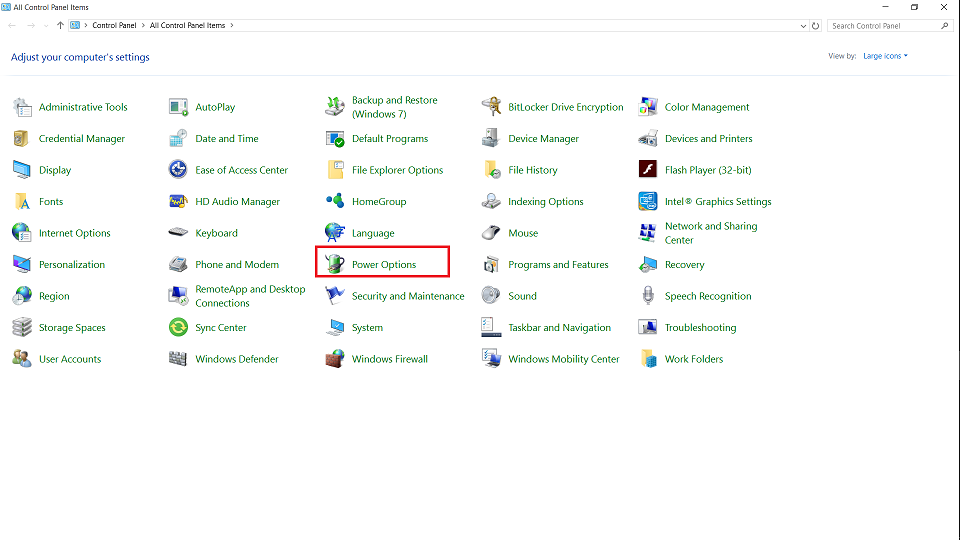Click the Ease of Access Center icon
The height and width of the screenshot is (540, 960).
tap(178, 170)
